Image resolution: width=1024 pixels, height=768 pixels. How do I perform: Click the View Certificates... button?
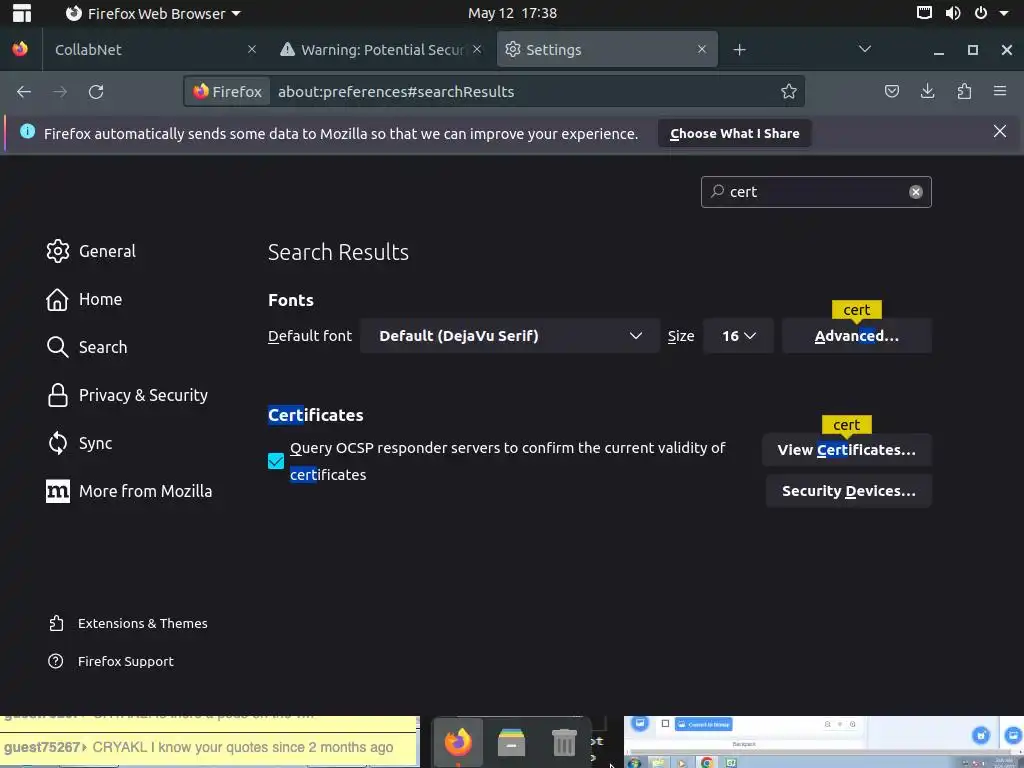pos(846,450)
